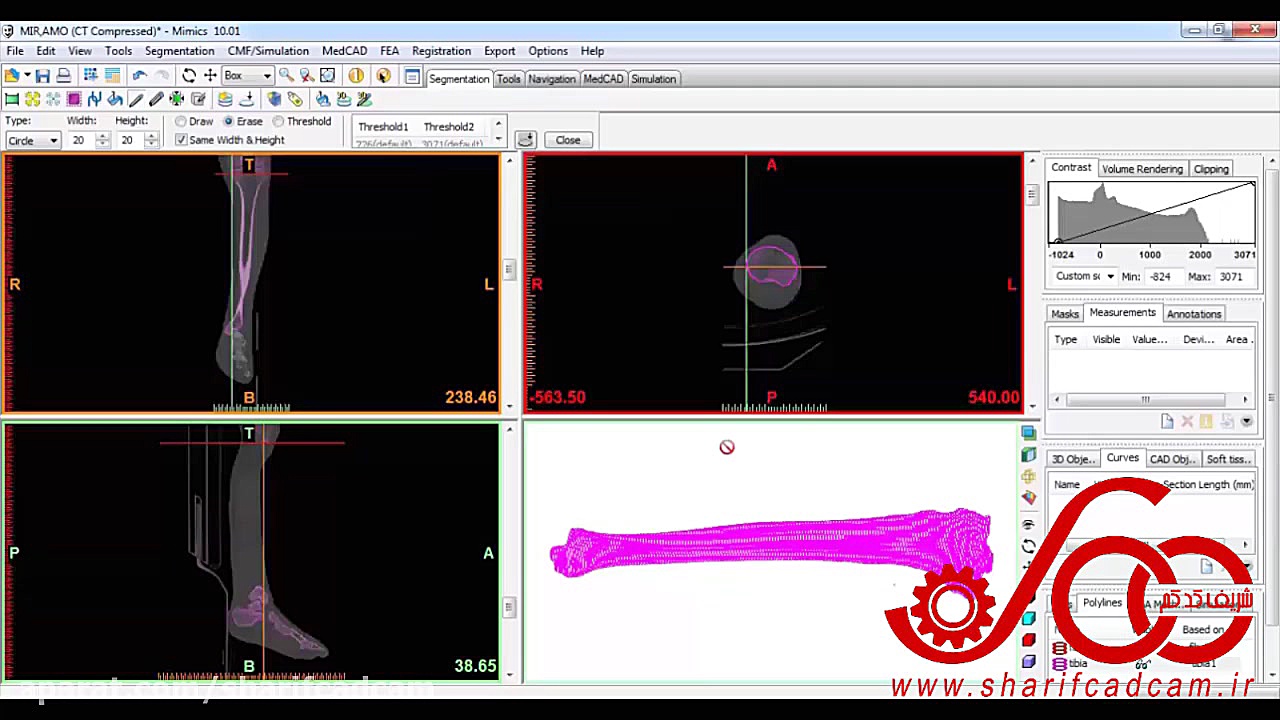Click the Print icon in the main toolbar
Image resolution: width=1280 pixels, height=720 pixels.
click(63, 75)
